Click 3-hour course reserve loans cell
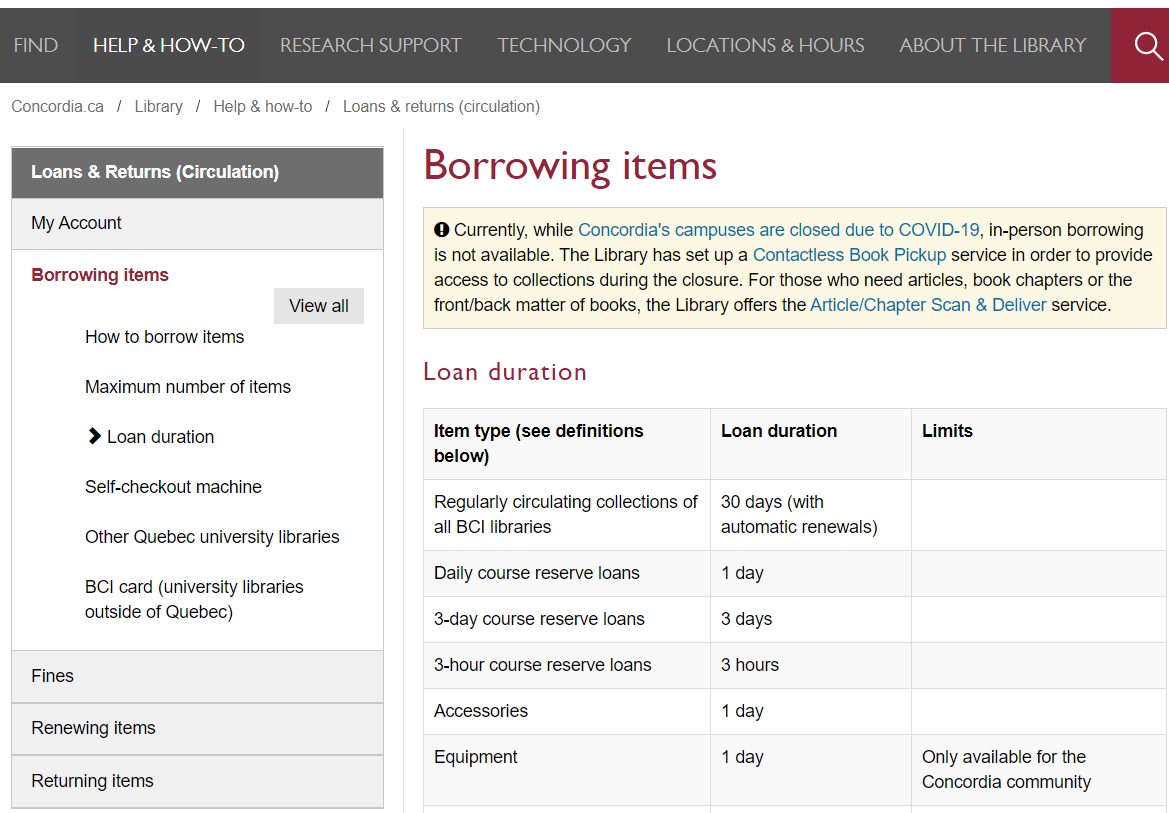 pos(567,665)
